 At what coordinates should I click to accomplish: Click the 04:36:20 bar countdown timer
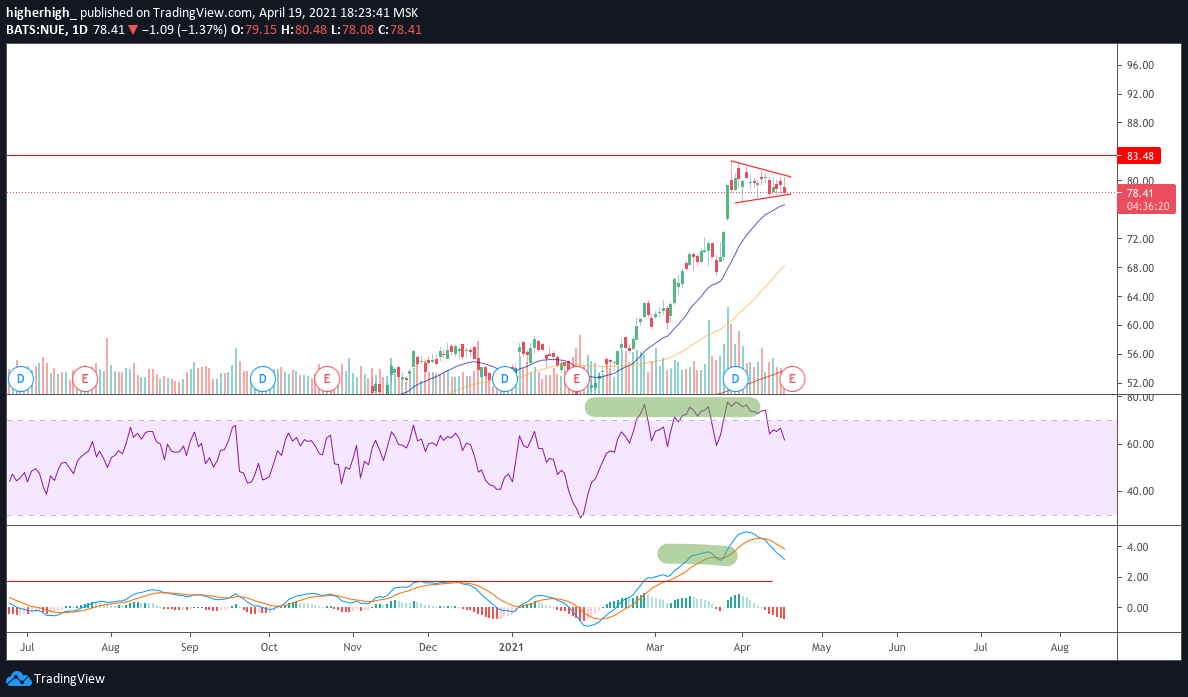coord(1147,206)
